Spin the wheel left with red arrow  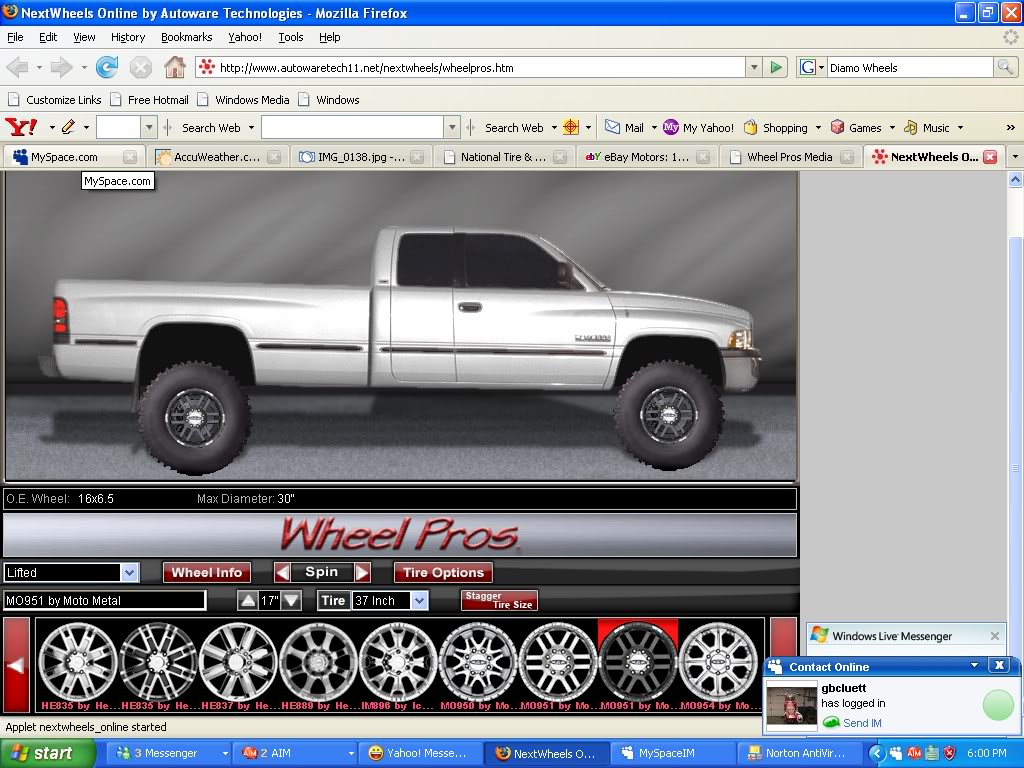click(283, 573)
